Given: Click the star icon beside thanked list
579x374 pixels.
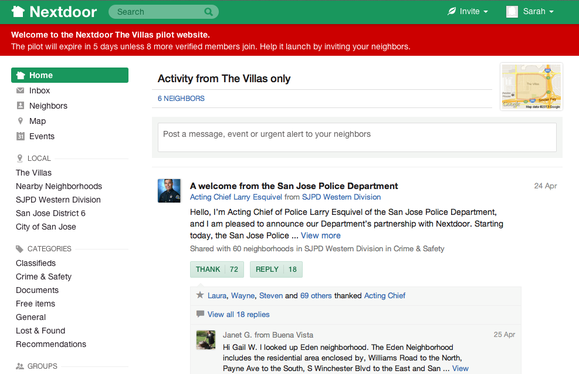Looking at the screenshot, I should pyautogui.click(x=200, y=295).
